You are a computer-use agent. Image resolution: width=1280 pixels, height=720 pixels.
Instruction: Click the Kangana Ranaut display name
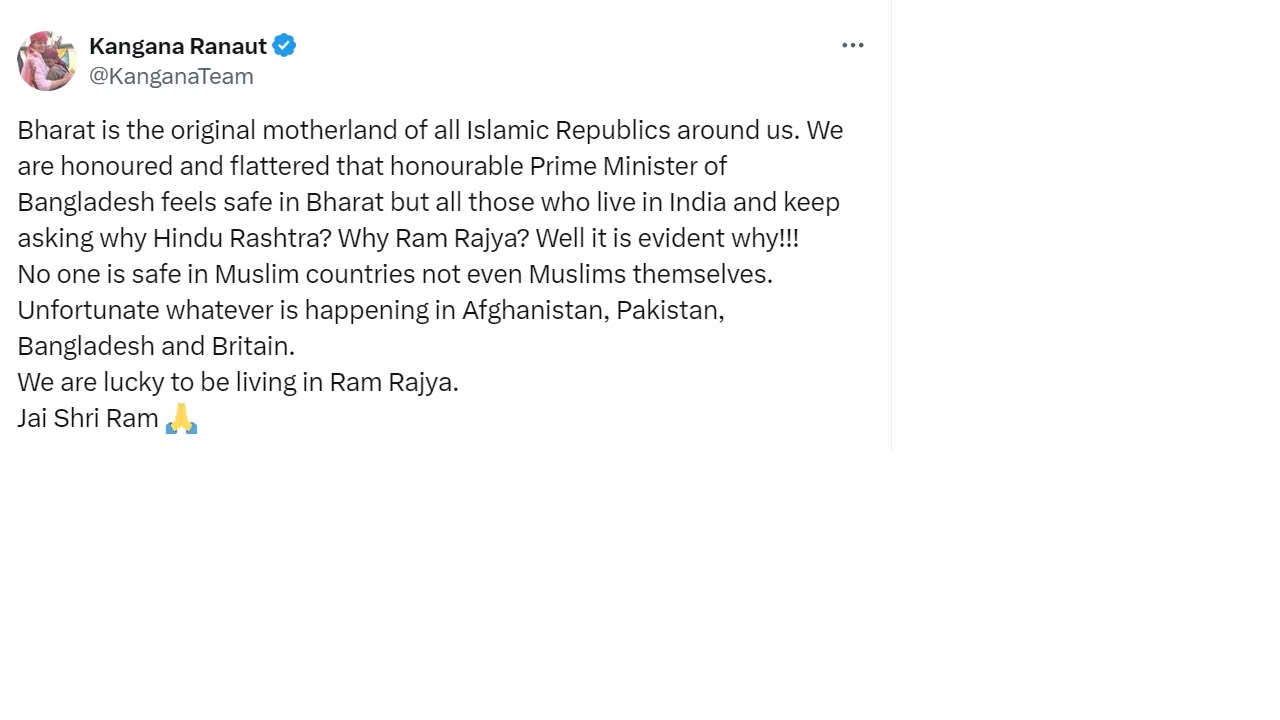coord(177,46)
